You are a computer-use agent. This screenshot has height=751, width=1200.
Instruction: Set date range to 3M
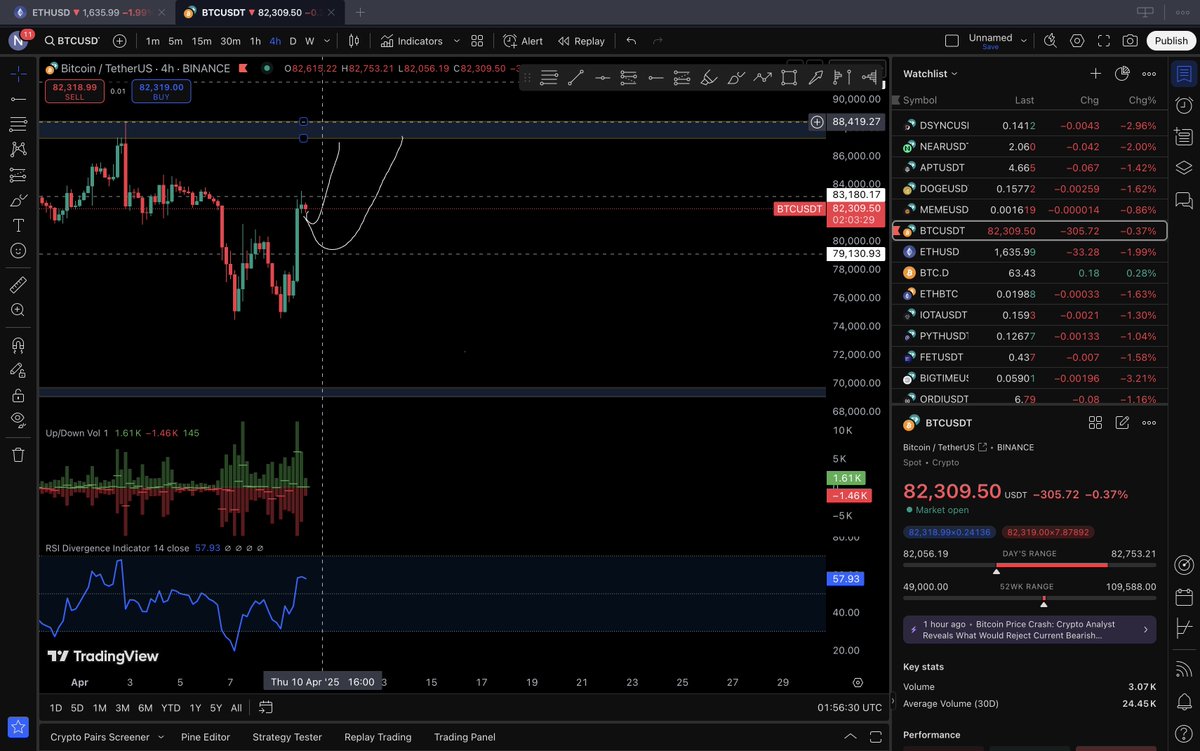click(x=122, y=707)
